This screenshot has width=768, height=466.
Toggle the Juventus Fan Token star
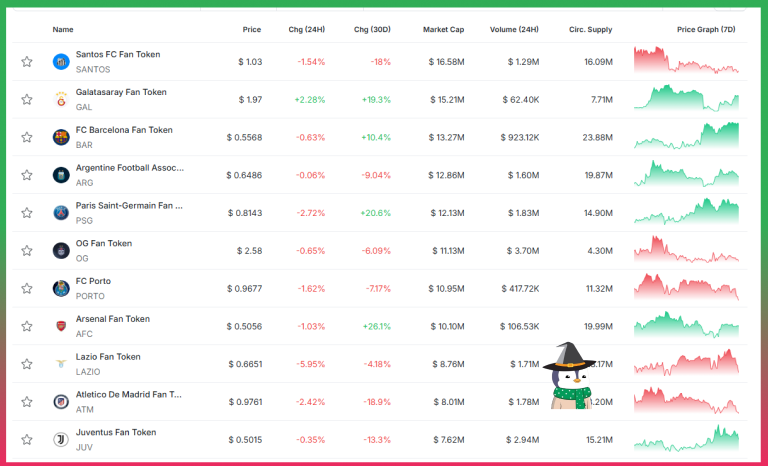27,440
